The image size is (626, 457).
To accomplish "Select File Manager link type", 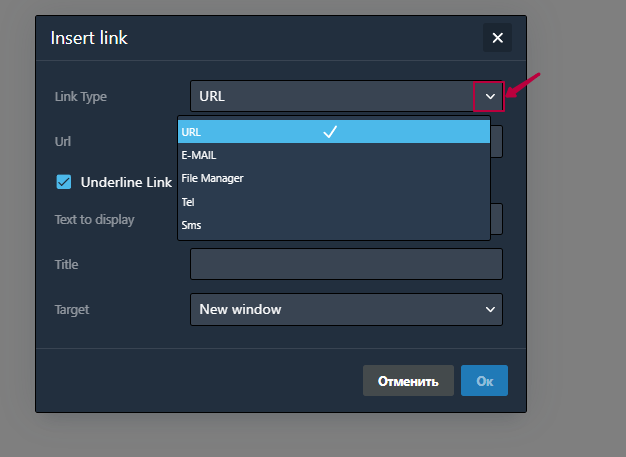I will point(212,178).
